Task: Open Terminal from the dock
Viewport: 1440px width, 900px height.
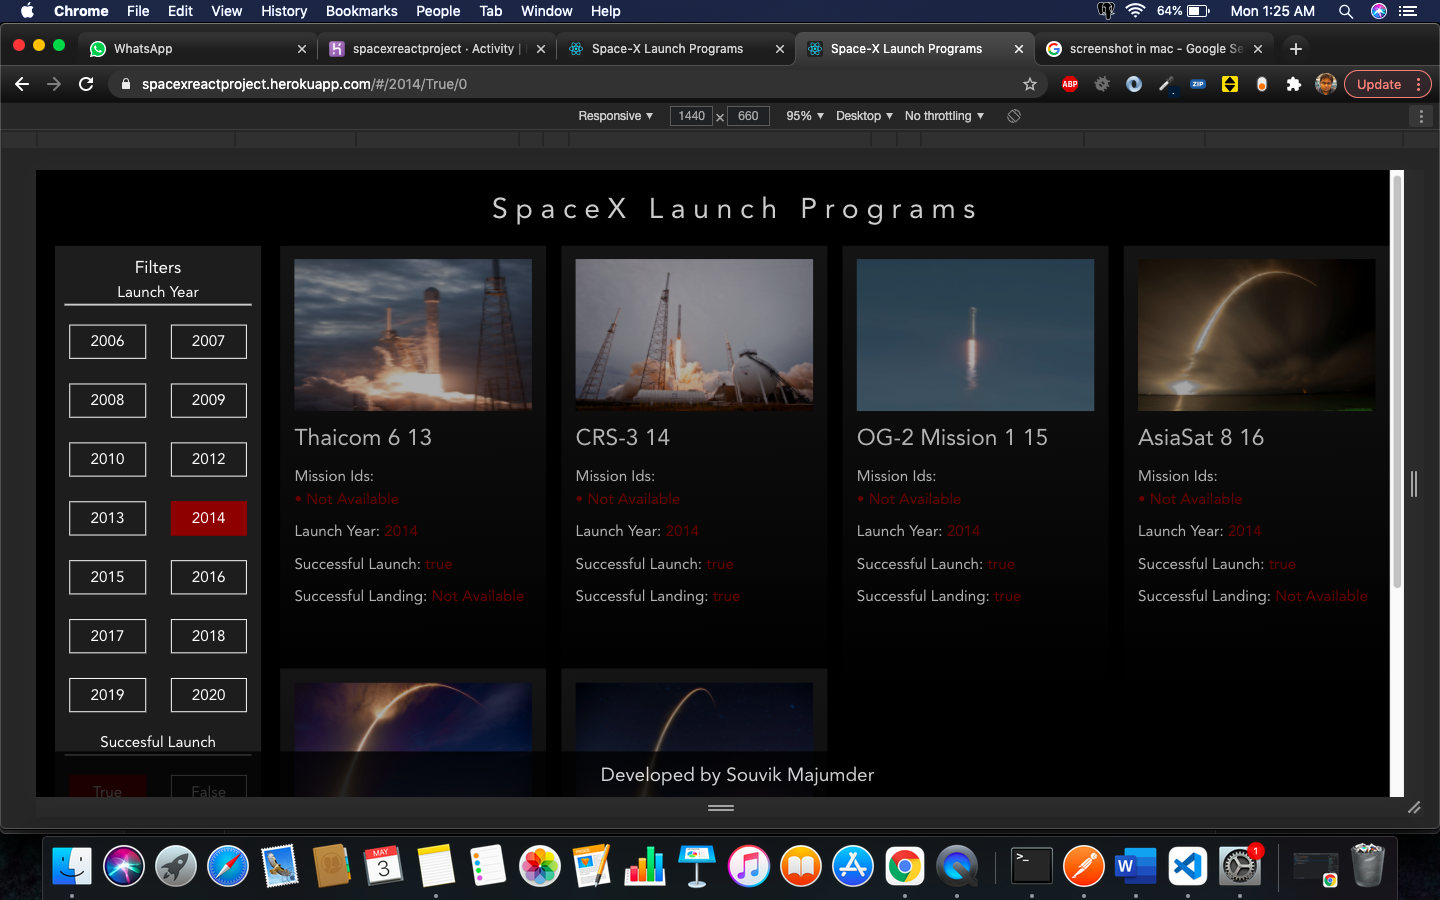Action: point(1032,866)
